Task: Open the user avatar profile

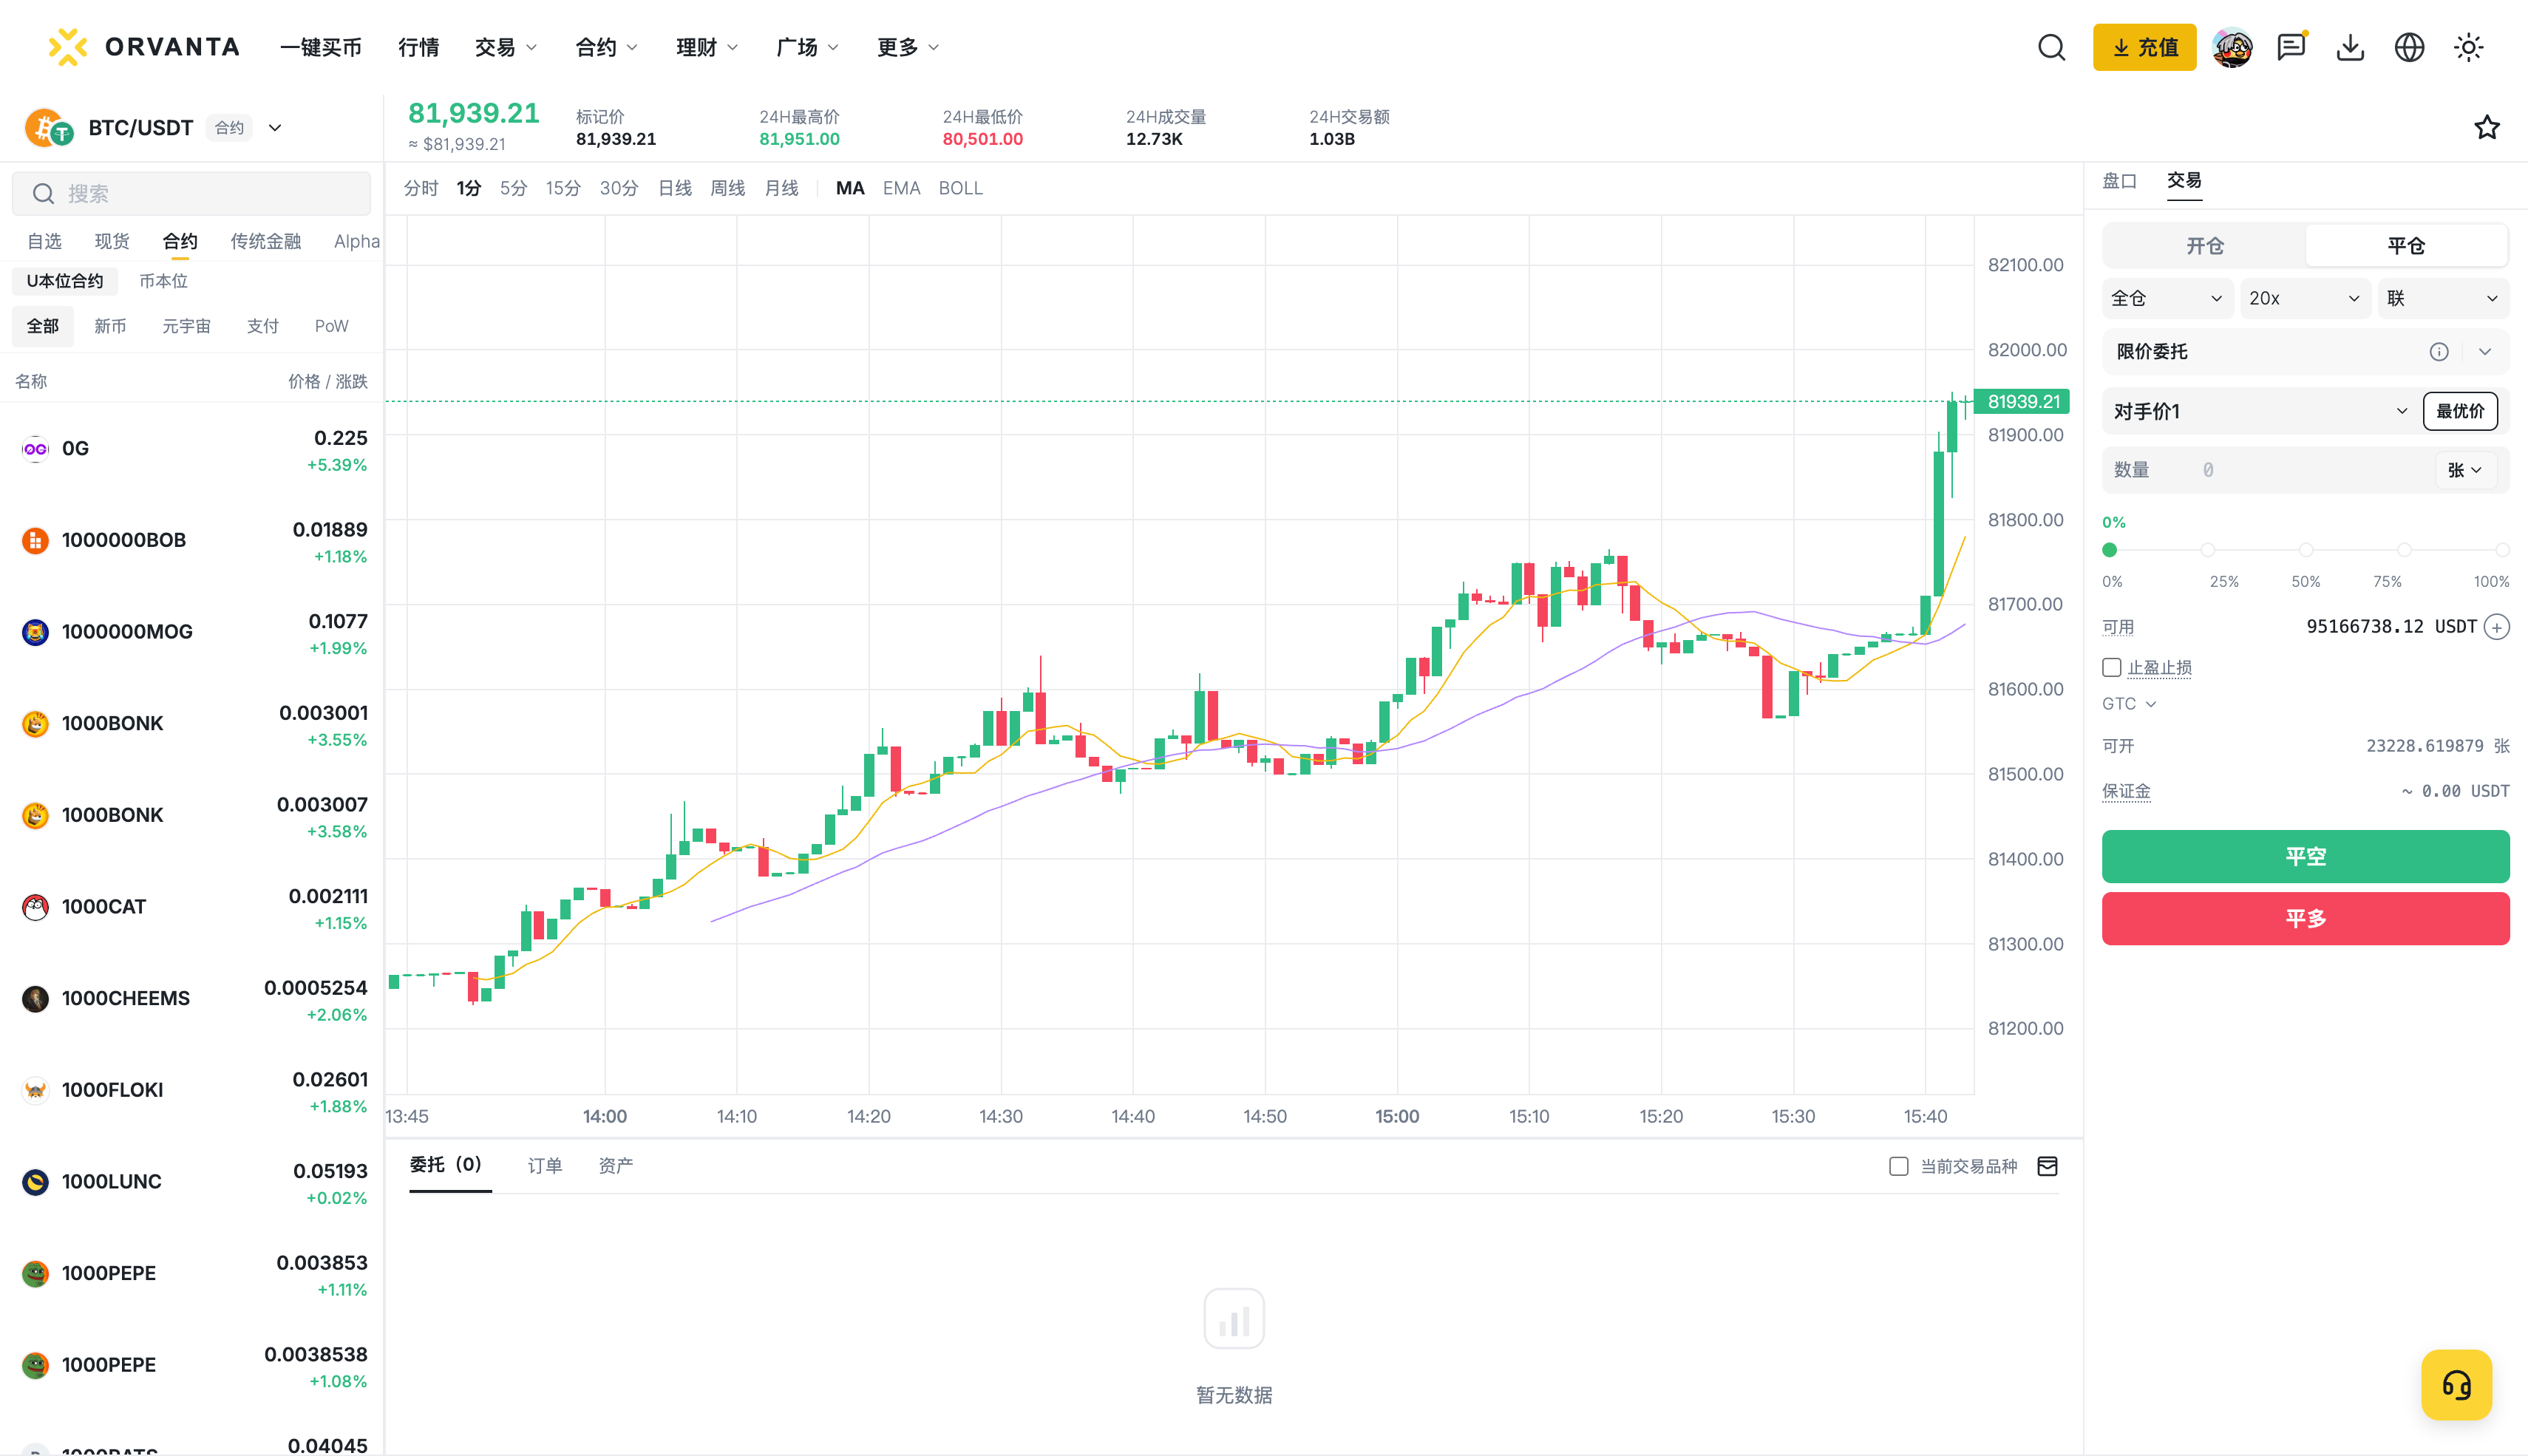Action: (x=2232, y=47)
